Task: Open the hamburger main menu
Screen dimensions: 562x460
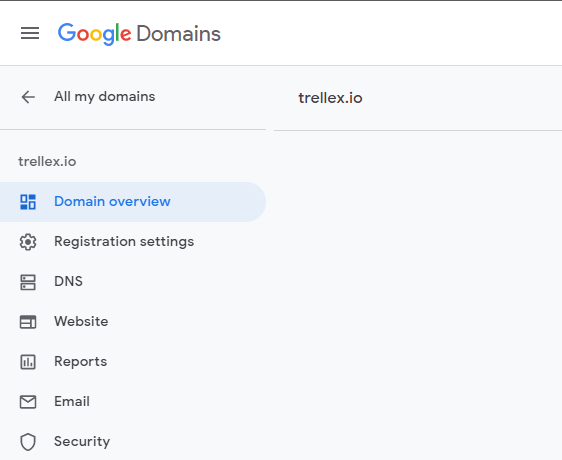Action: pos(30,33)
